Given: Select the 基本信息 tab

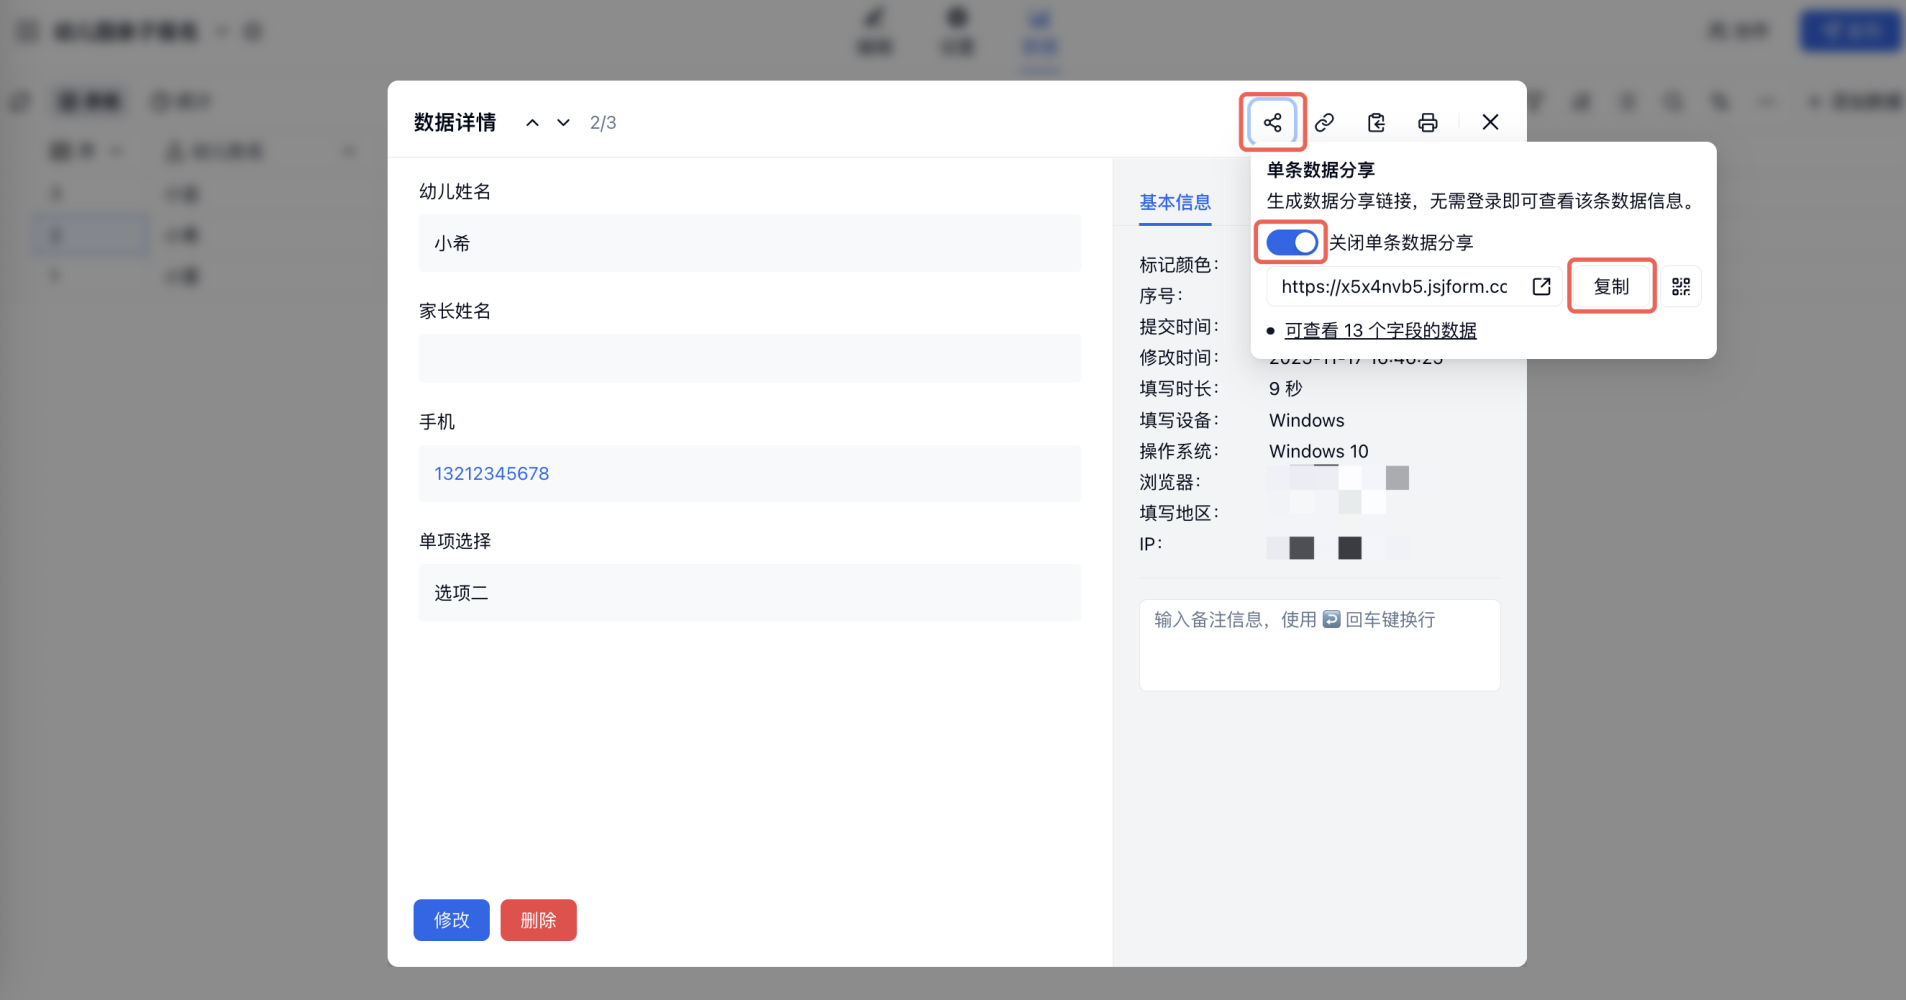Looking at the screenshot, I should [1175, 203].
